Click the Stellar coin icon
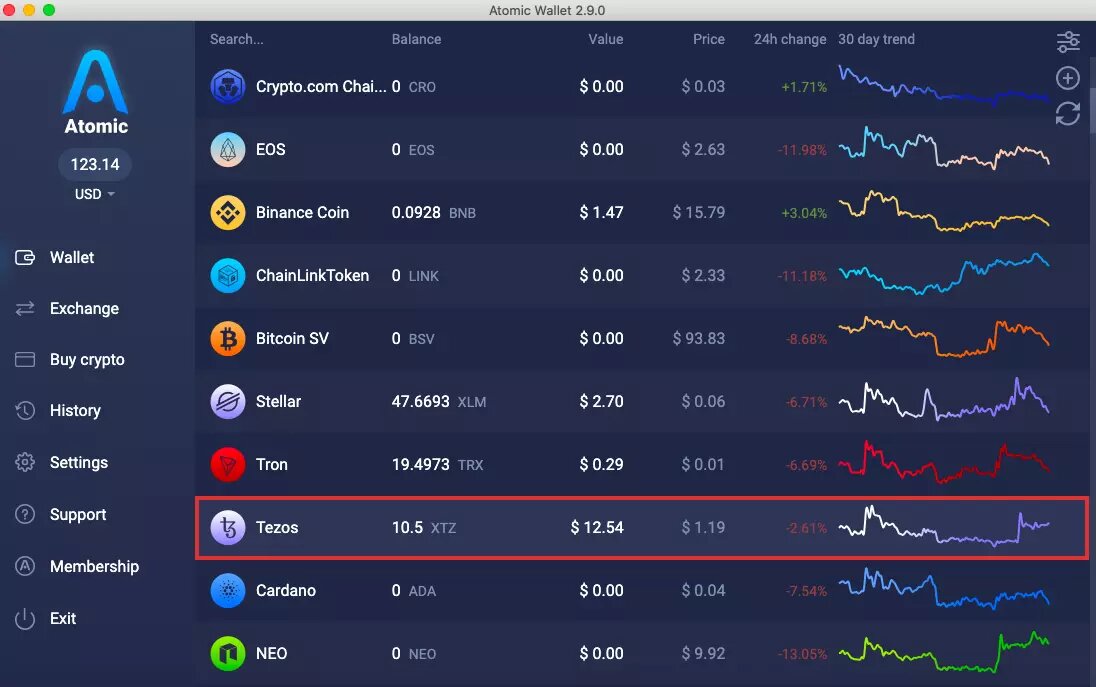 tap(228, 401)
